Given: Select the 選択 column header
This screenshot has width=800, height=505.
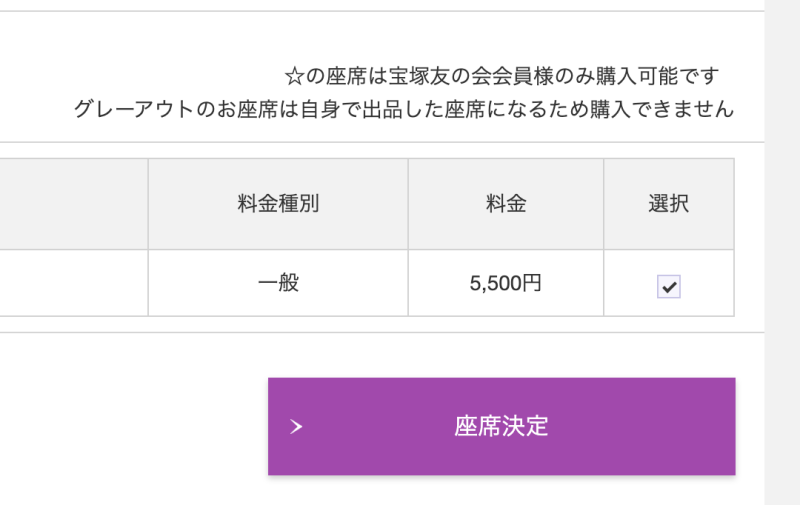Looking at the screenshot, I should (x=669, y=204).
